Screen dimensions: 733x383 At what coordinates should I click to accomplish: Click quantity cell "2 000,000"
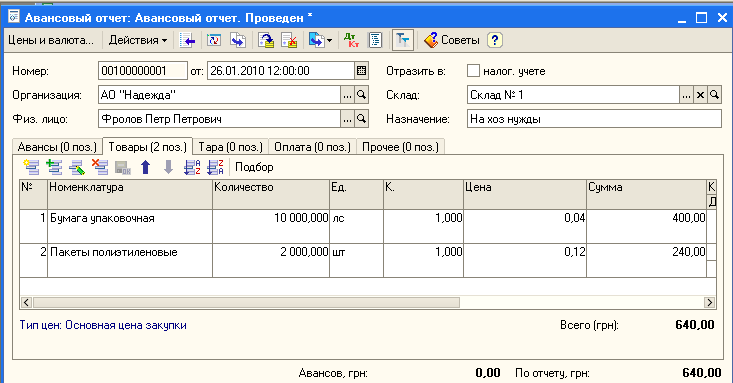point(271,260)
